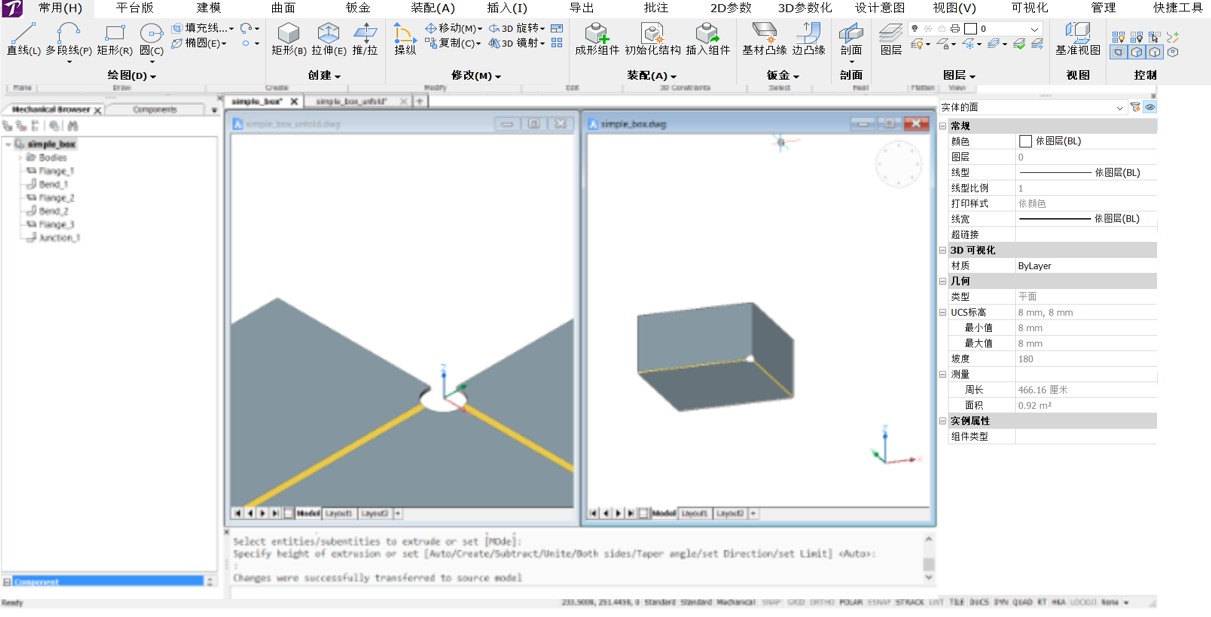
Task: Click the layer color square beside layer 0
Action: click(x=970, y=29)
